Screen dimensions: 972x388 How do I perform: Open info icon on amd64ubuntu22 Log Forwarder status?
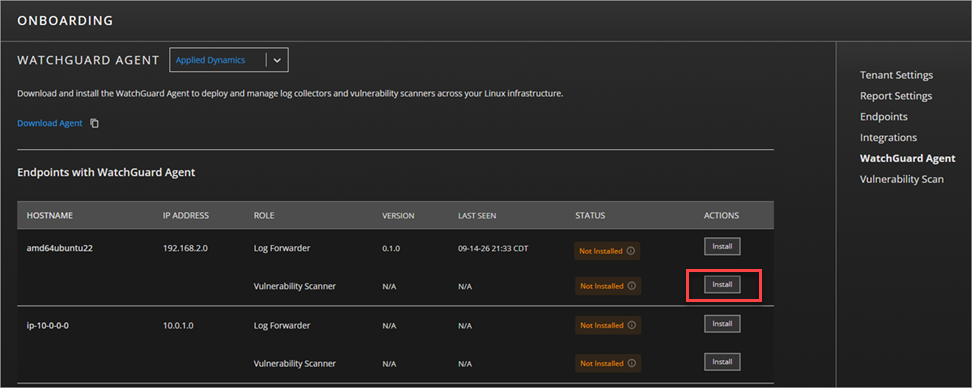click(x=631, y=251)
